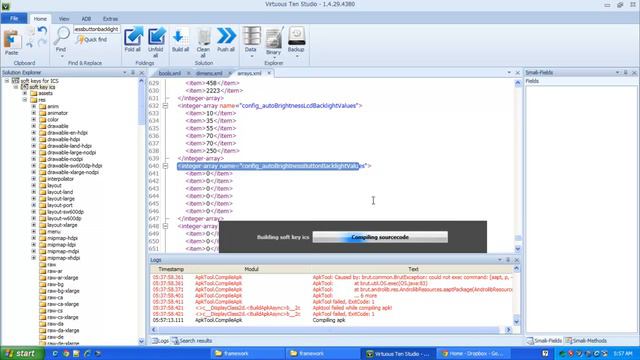Expand the anim folder node
This screenshot has height=360, width=640.
[x=34, y=107]
